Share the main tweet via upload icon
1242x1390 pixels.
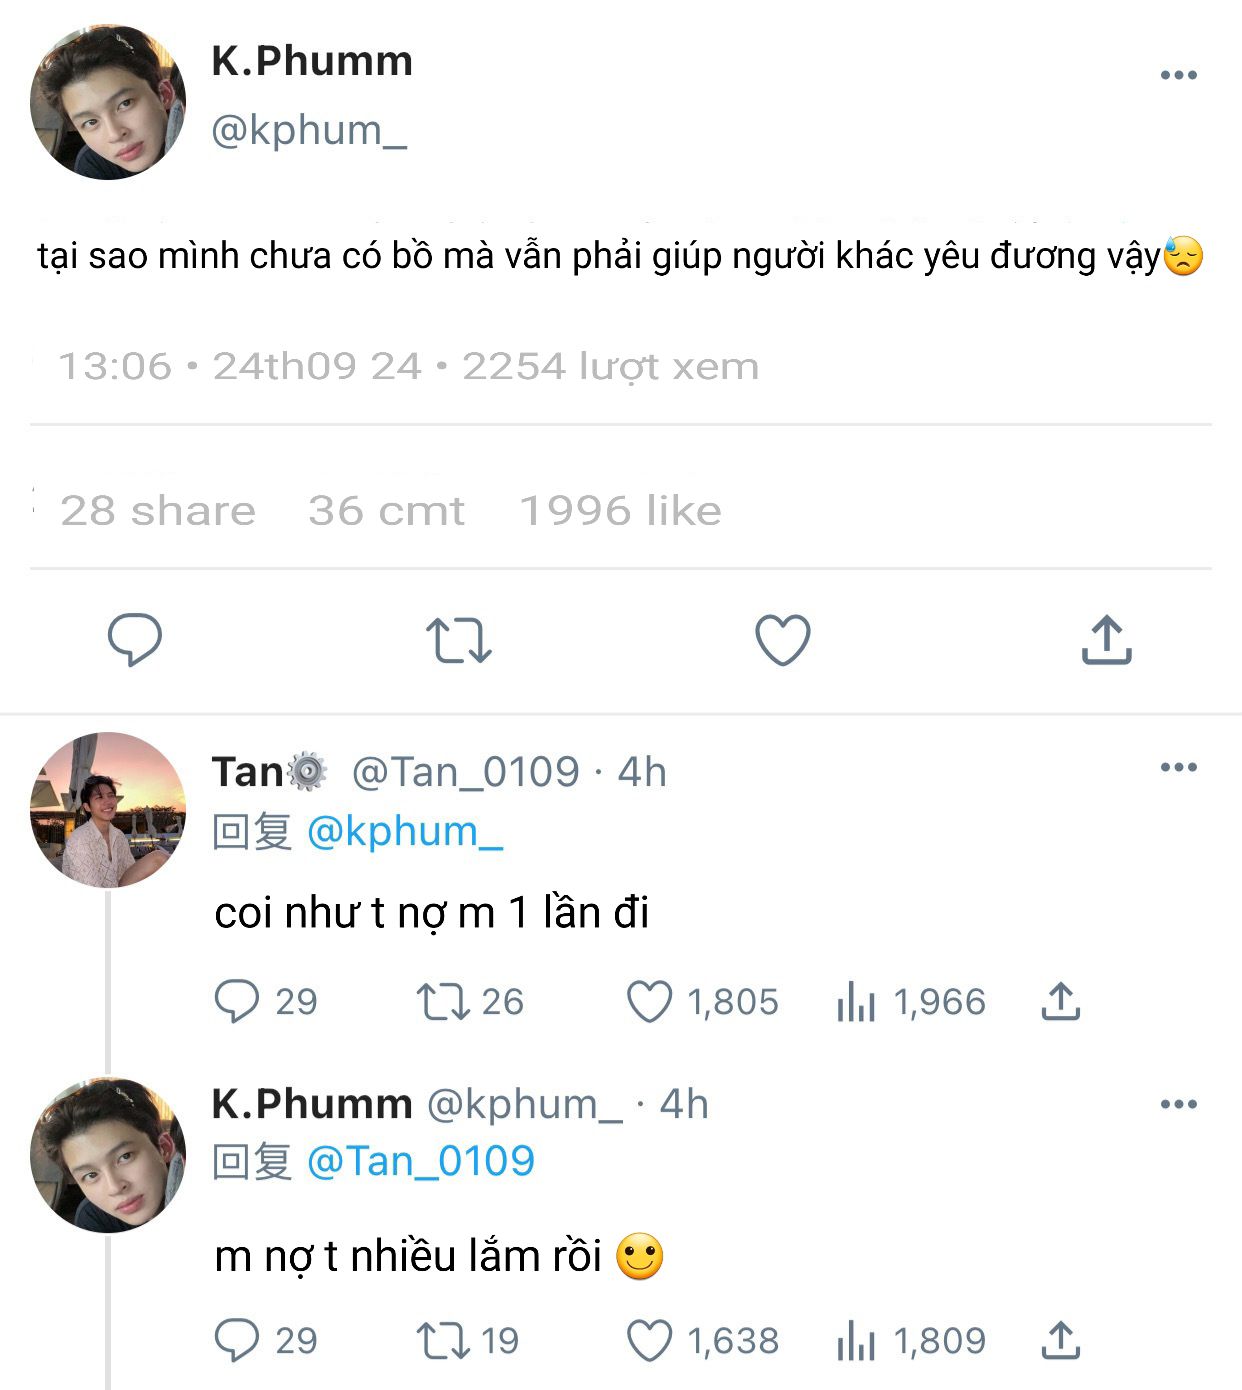pos(1106,640)
